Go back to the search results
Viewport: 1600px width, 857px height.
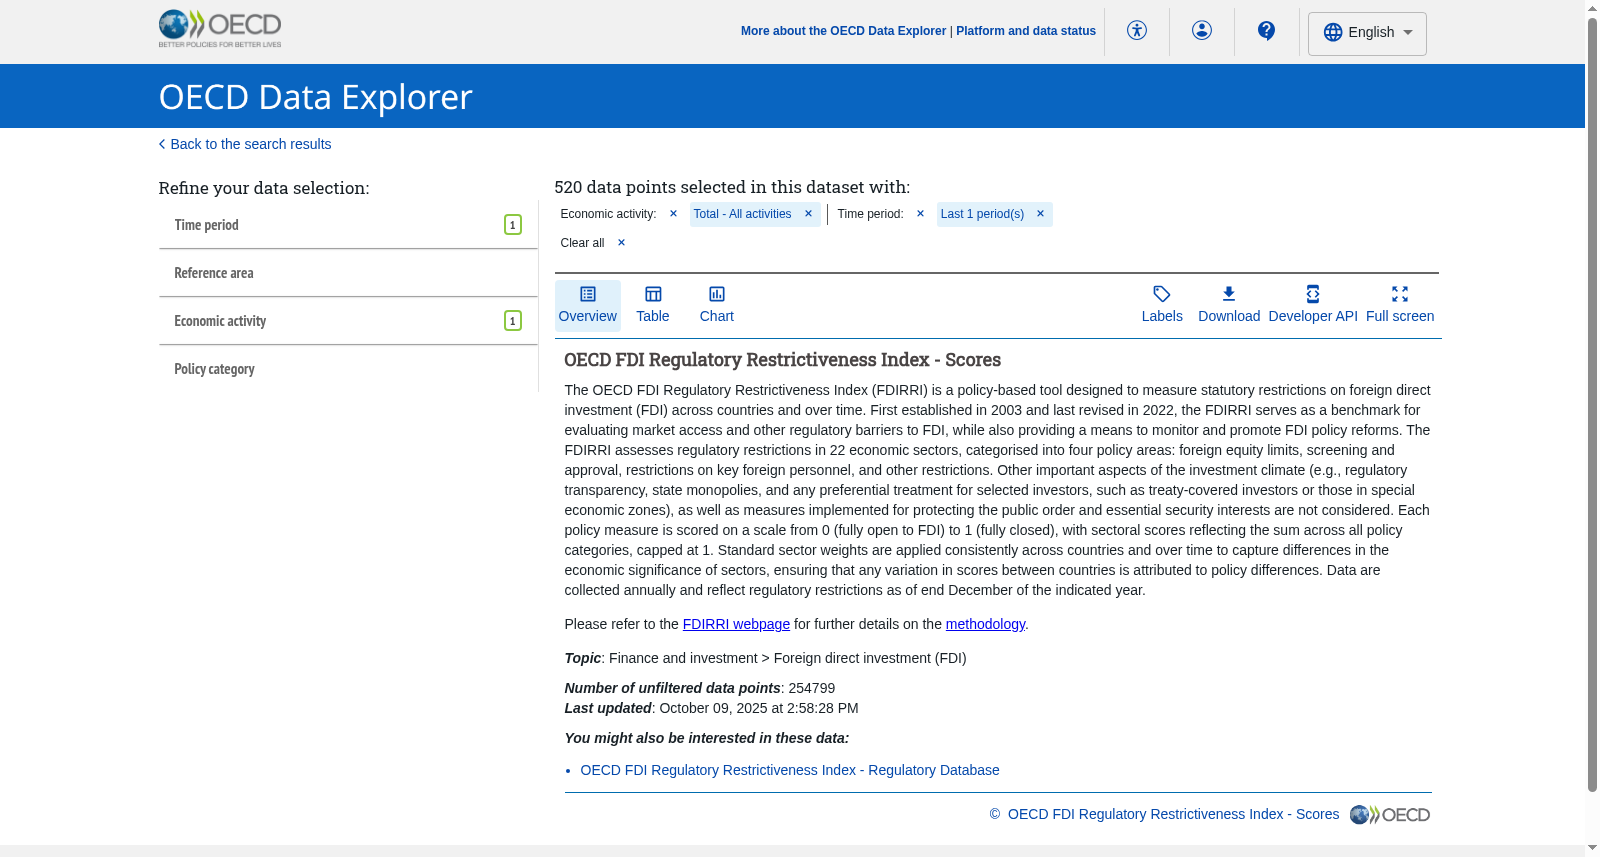point(245,144)
